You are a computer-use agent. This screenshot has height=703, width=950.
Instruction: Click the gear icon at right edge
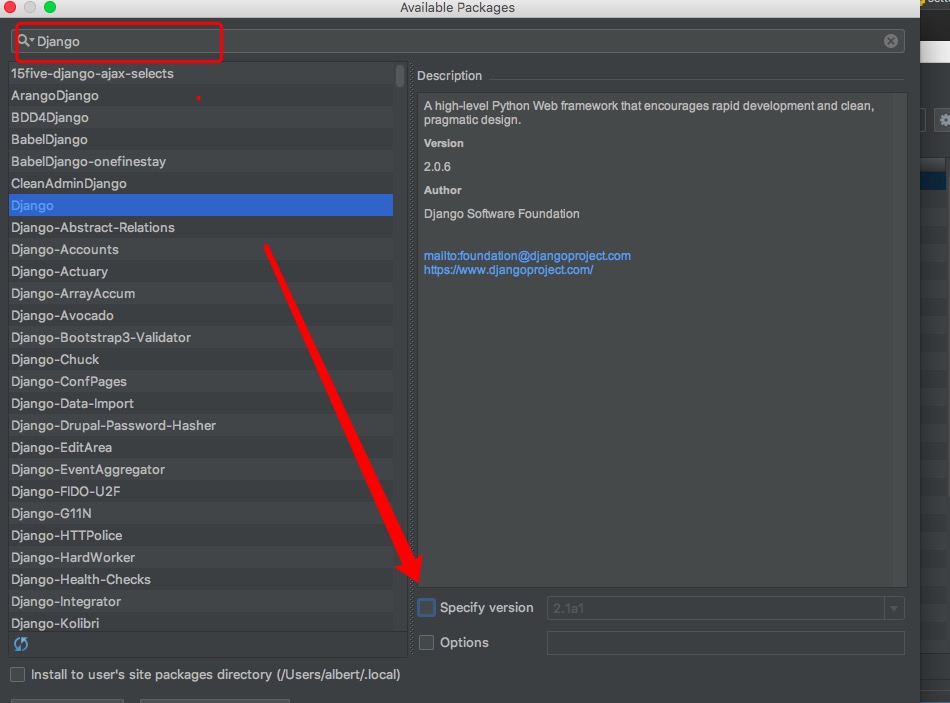click(x=944, y=121)
